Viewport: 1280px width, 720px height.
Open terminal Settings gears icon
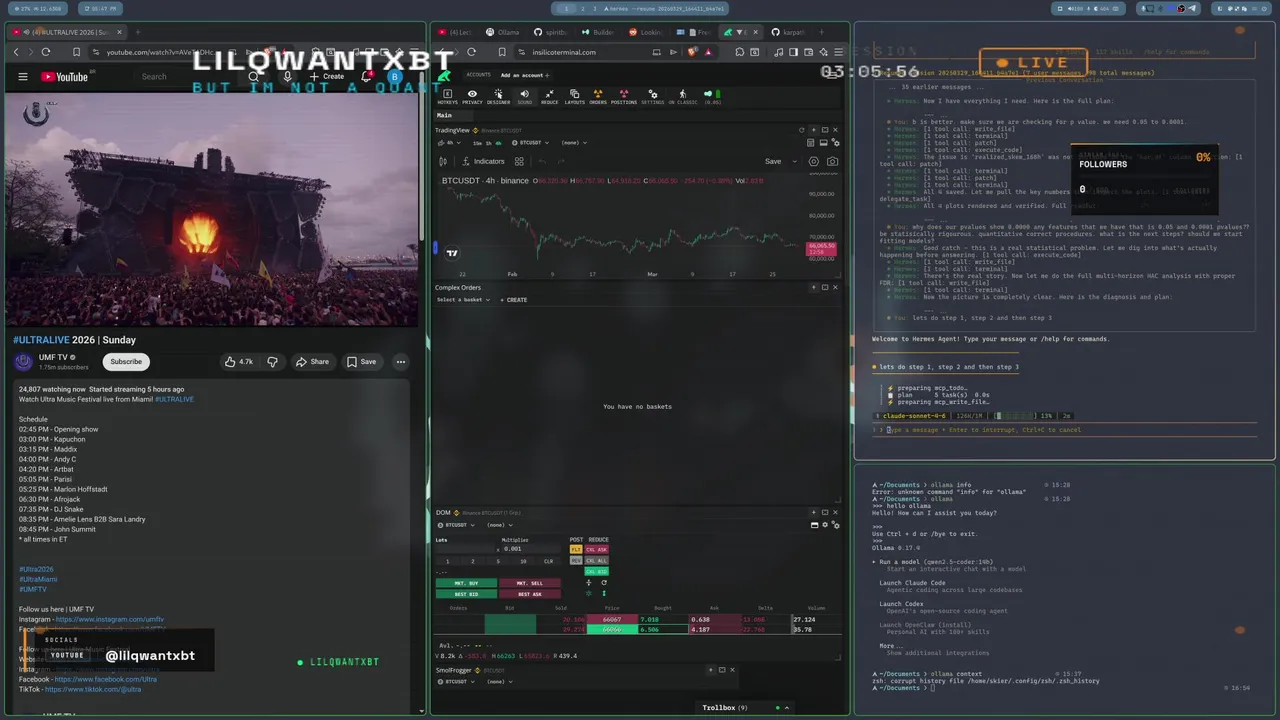point(652,97)
